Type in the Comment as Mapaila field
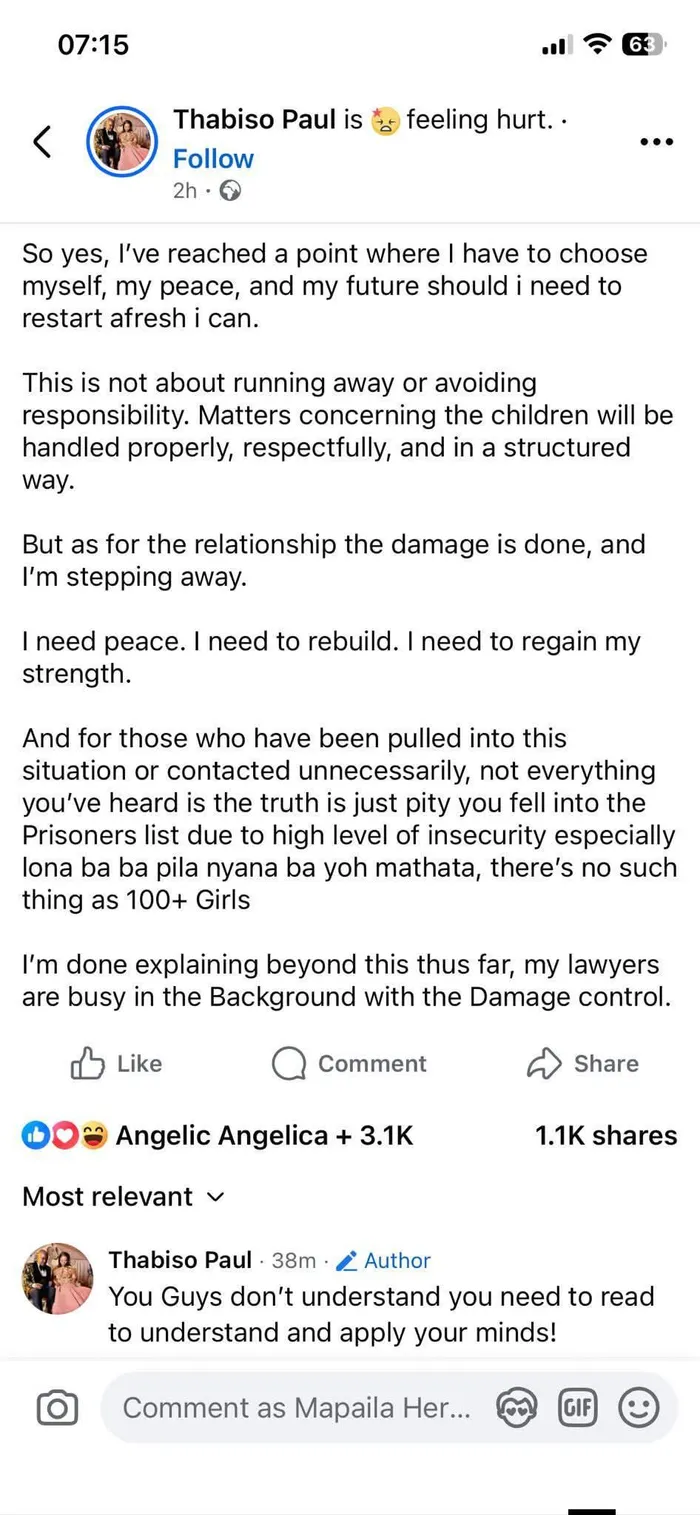This screenshot has width=700, height=1515. 296,1409
